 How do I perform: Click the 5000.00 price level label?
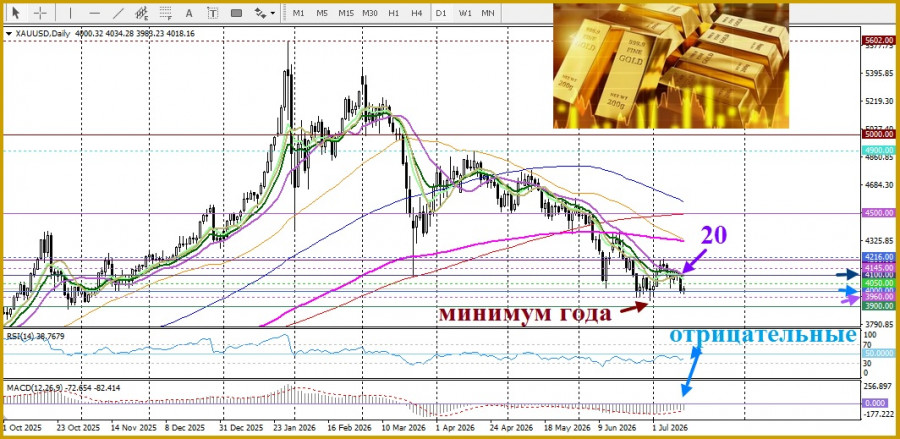[879, 134]
